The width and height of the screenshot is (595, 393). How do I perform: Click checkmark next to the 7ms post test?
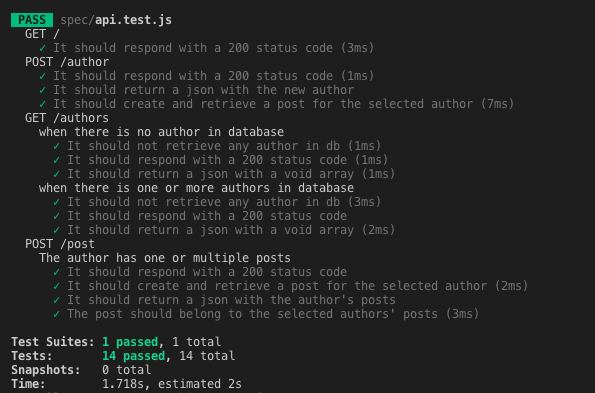42,104
